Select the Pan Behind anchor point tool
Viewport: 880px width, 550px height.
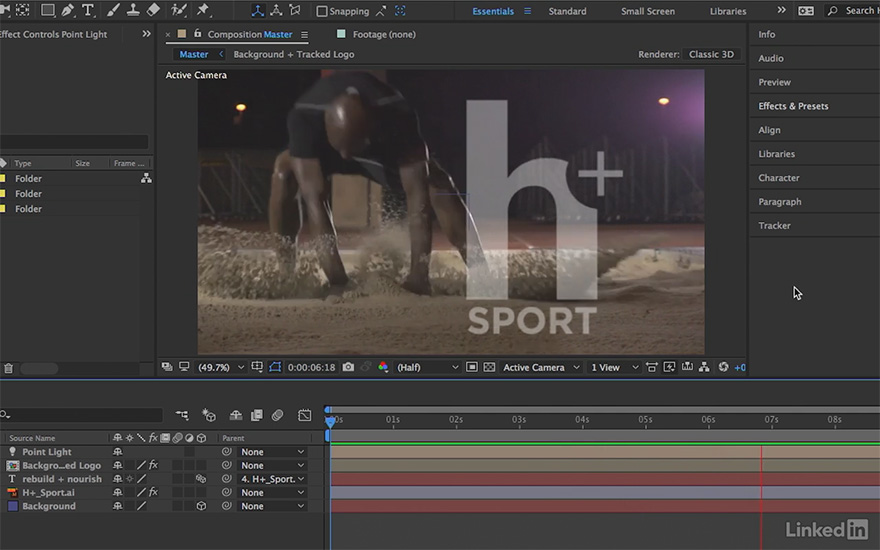click(22, 10)
